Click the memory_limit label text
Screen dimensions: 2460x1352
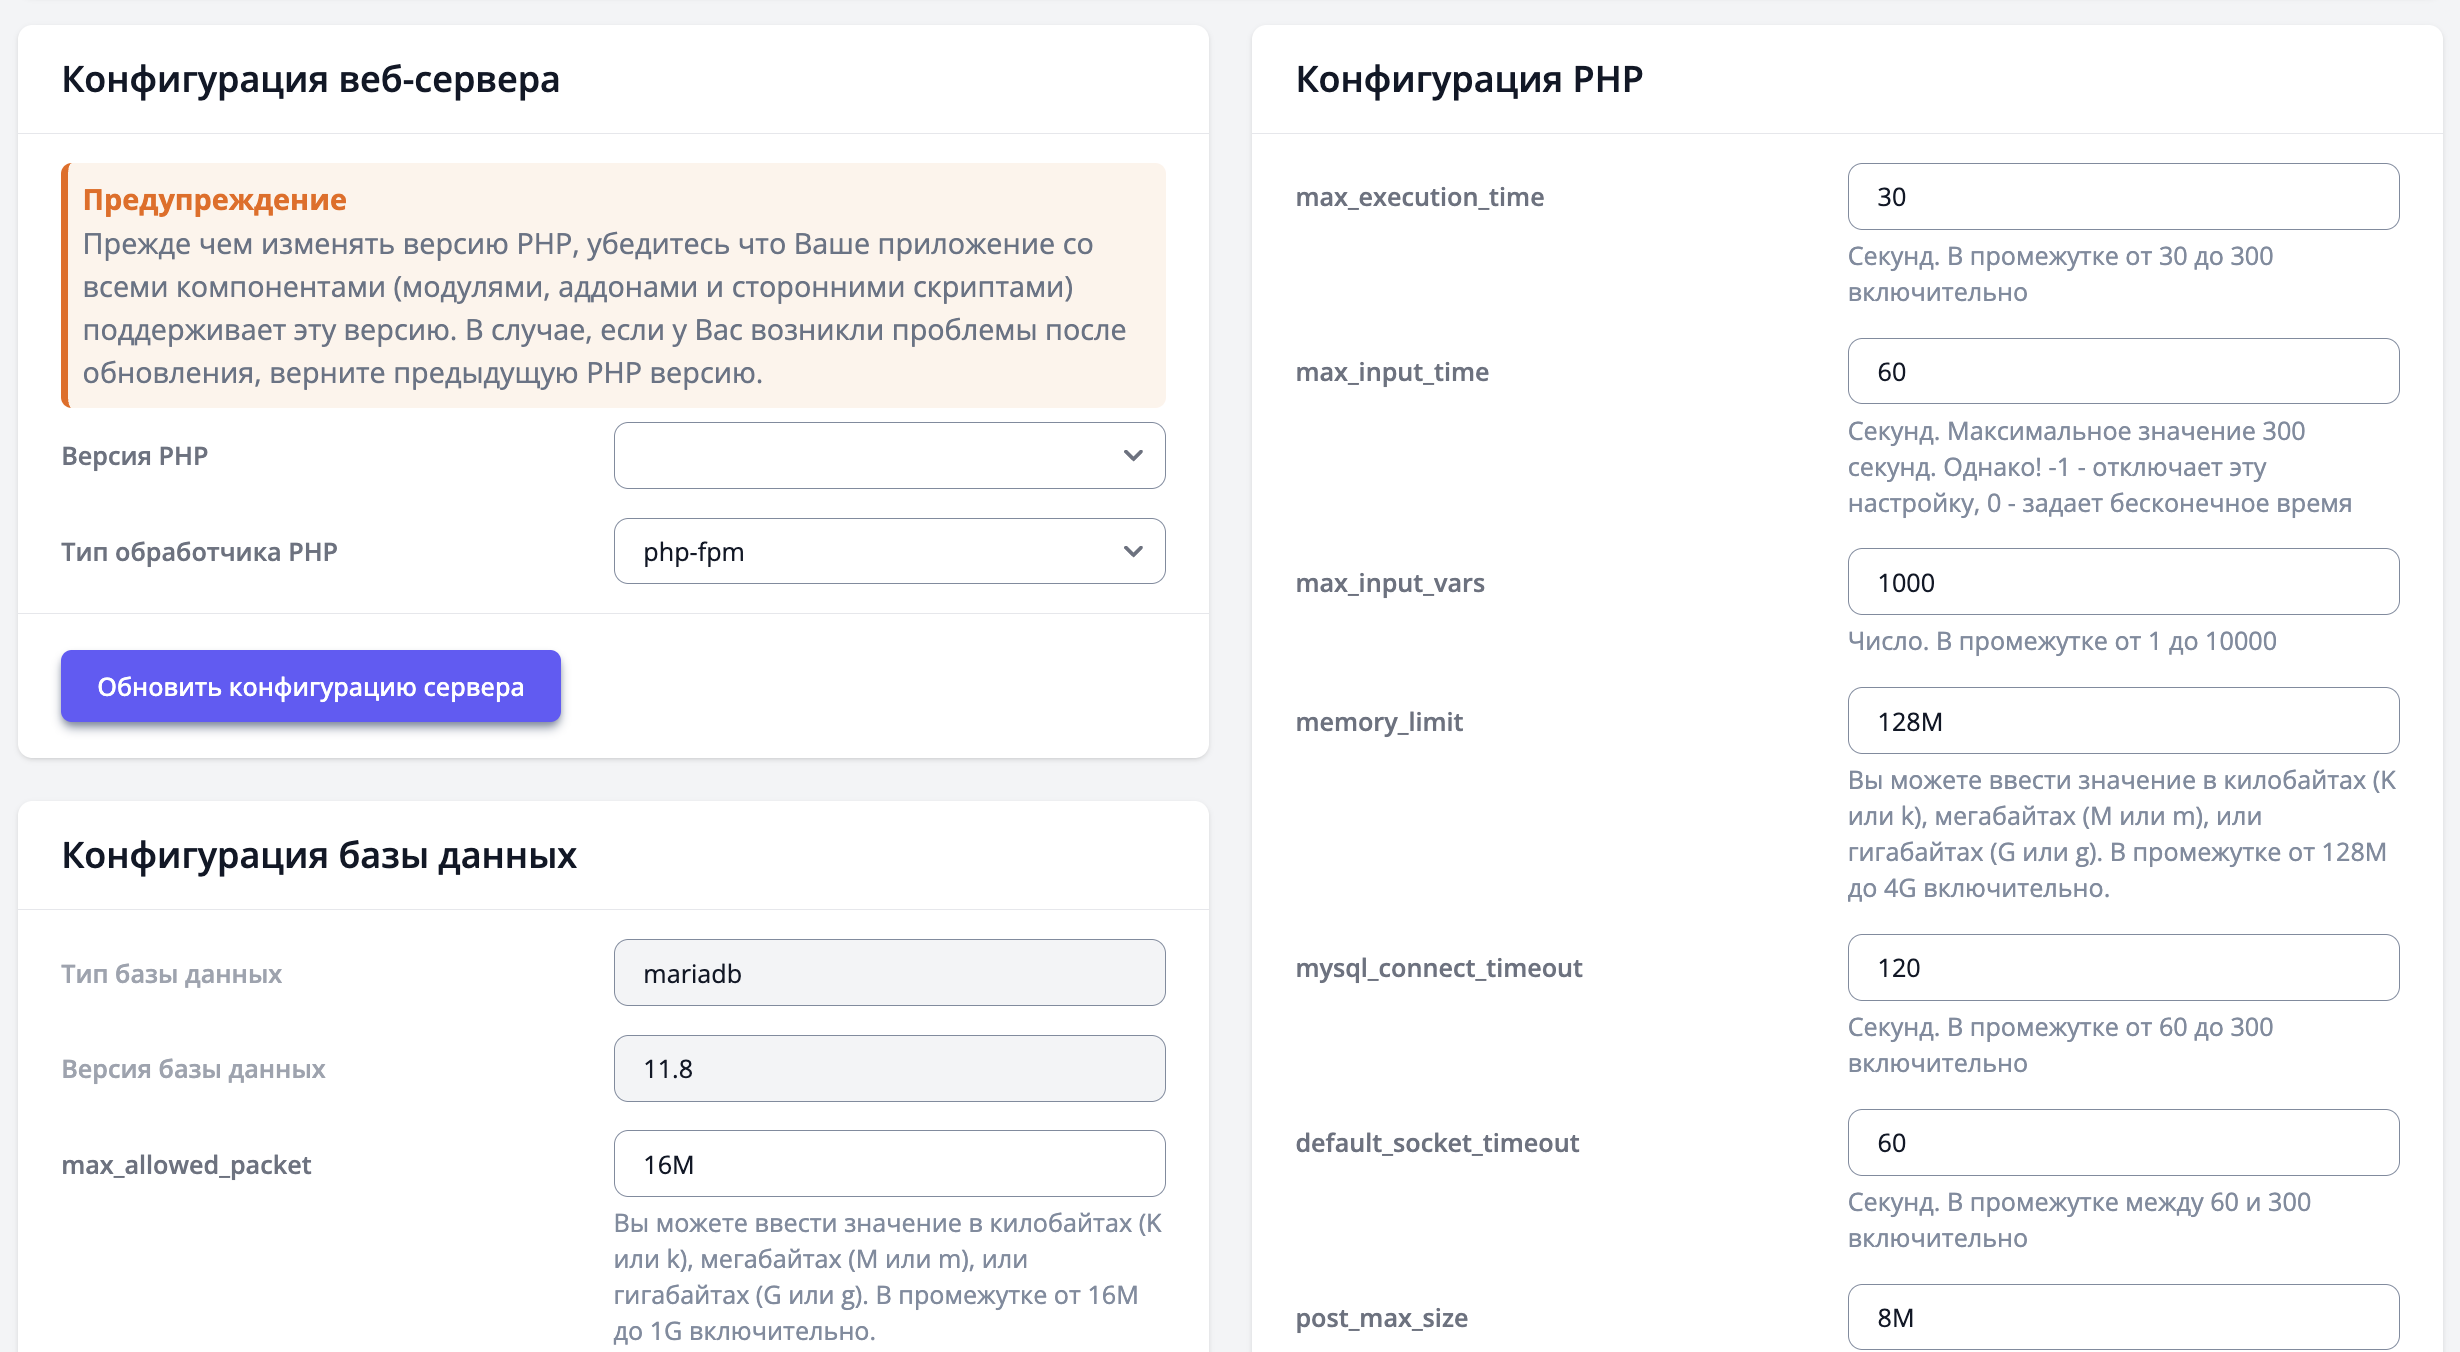pos(1378,722)
